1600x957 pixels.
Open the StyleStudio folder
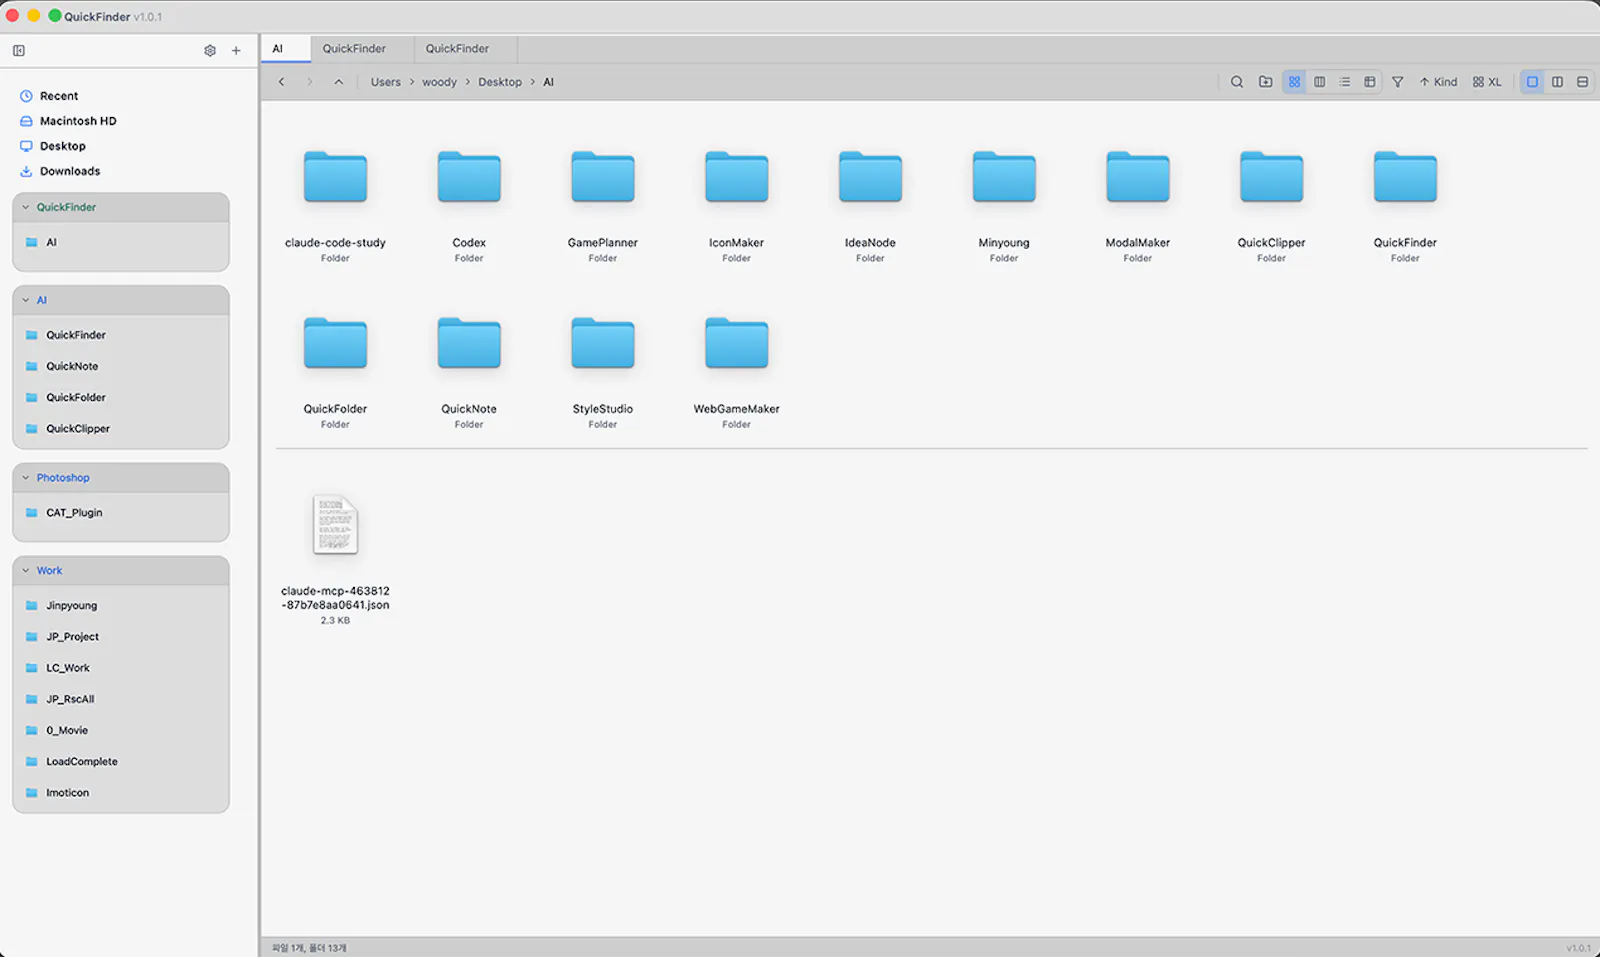pos(603,343)
